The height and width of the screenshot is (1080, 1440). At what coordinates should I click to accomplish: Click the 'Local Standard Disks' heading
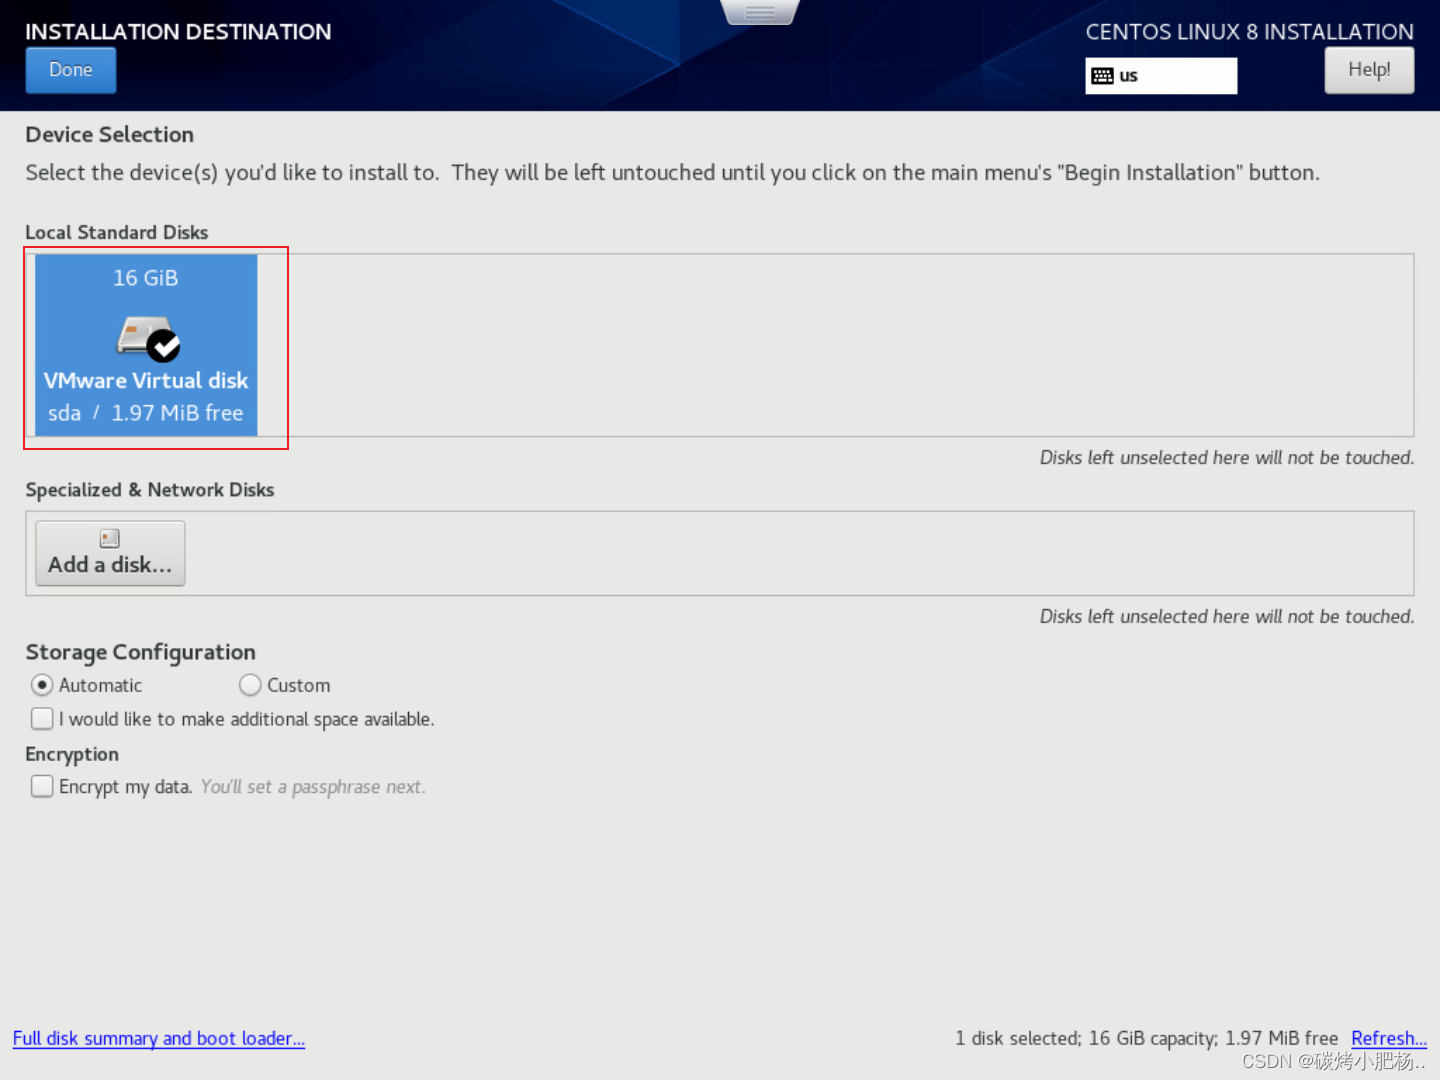[x=117, y=232]
